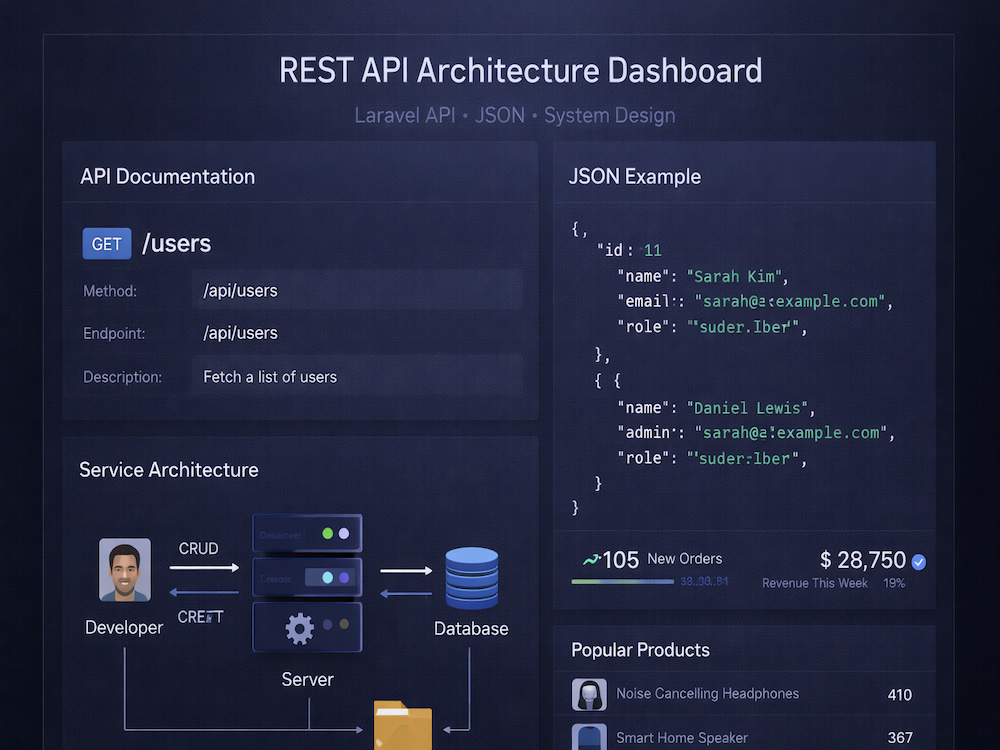Click the 105 New Orders value
This screenshot has width=1000, height=750.
pyautogui.click(x=621, y=560)
